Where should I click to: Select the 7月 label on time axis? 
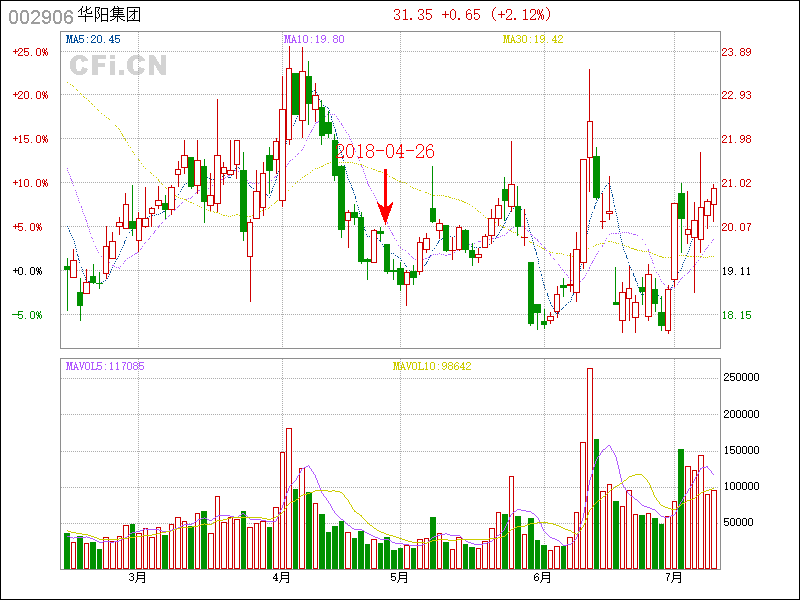point(673,578)
